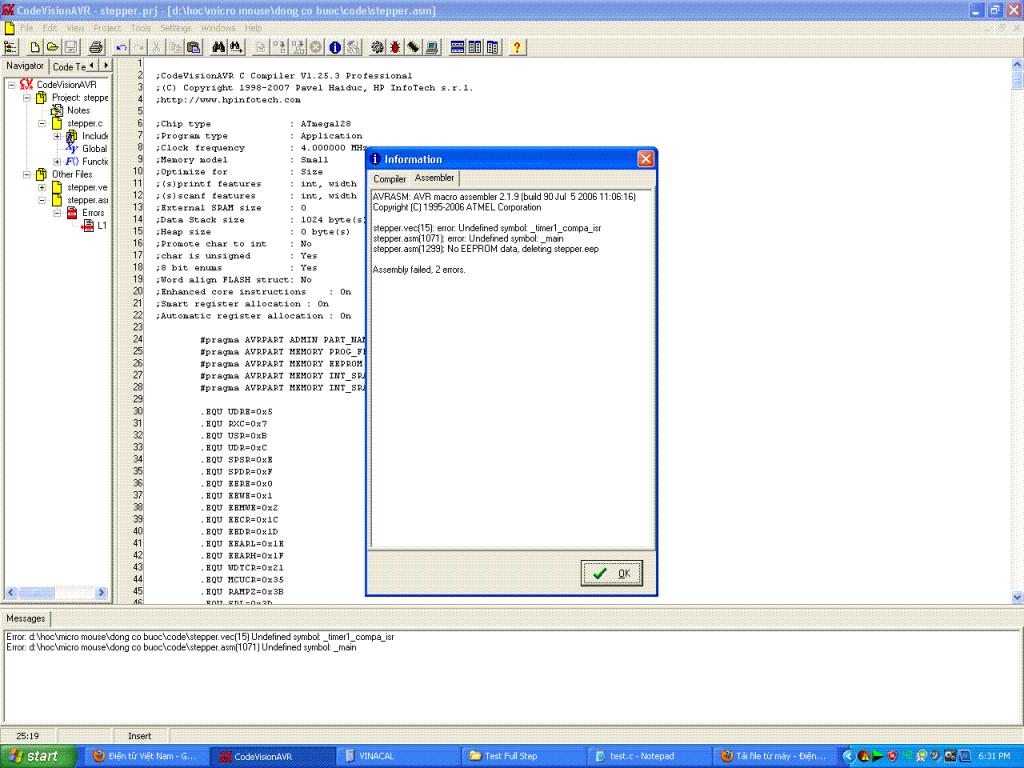Collapse the stepper.c tree node

pyautogui.click(x=42, y=123)
